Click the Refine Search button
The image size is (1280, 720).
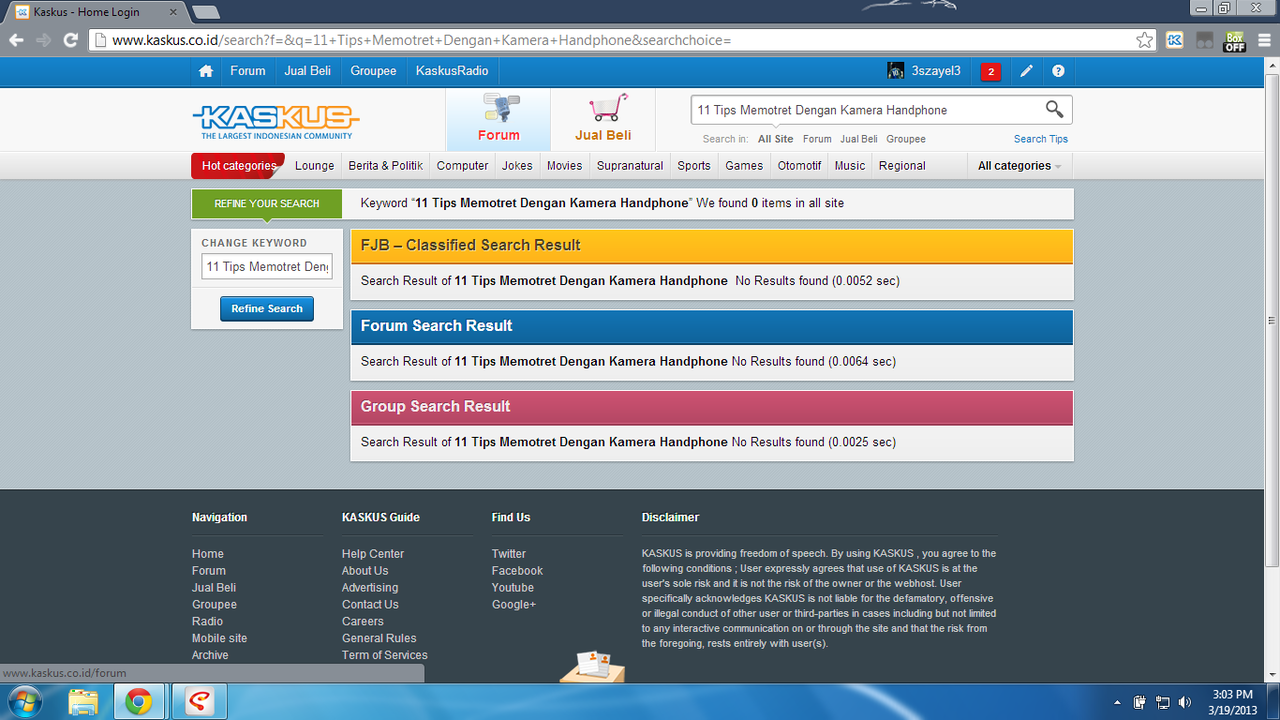point(267,309)
